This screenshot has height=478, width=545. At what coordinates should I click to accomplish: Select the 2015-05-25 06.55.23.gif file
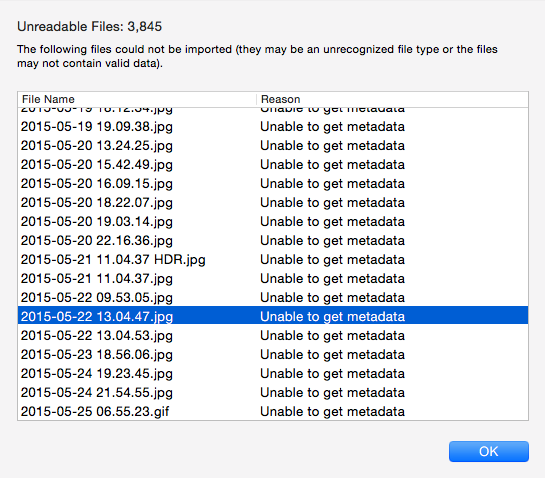click(273, 412)
